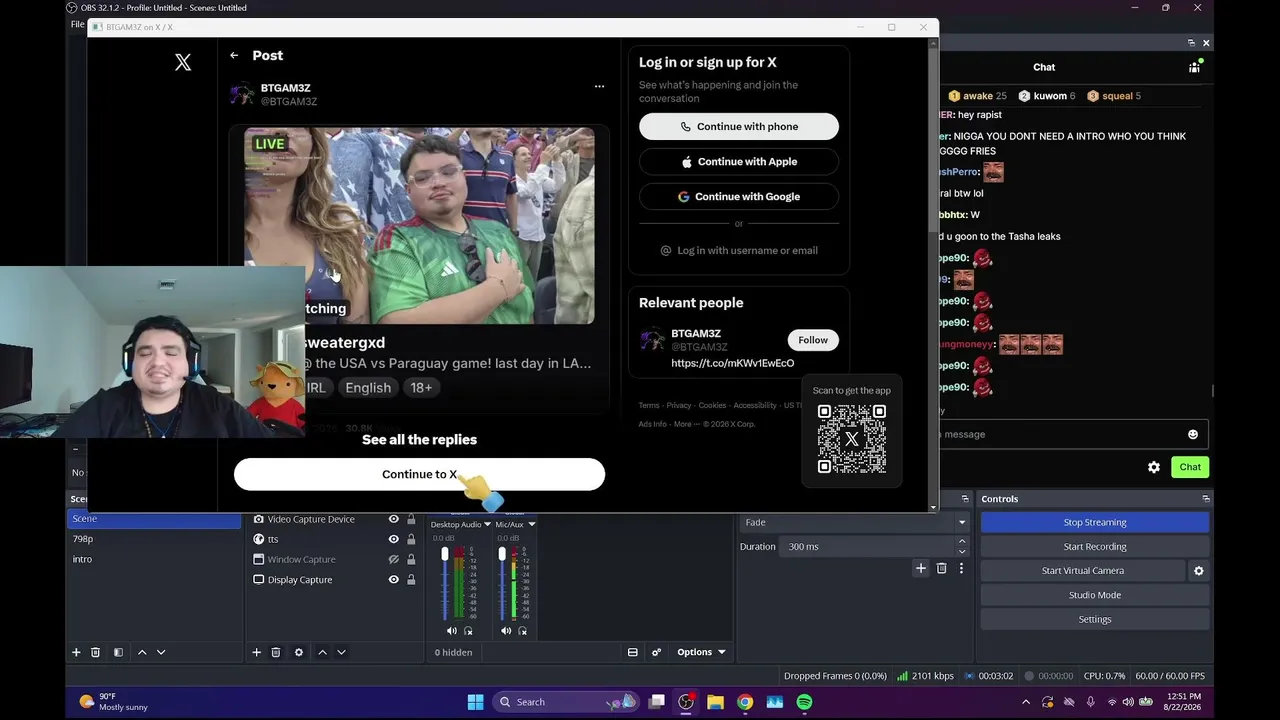This screenshot has height=720, width=1280.
Task: Open the X logo home link
Action: pos(183,62)
